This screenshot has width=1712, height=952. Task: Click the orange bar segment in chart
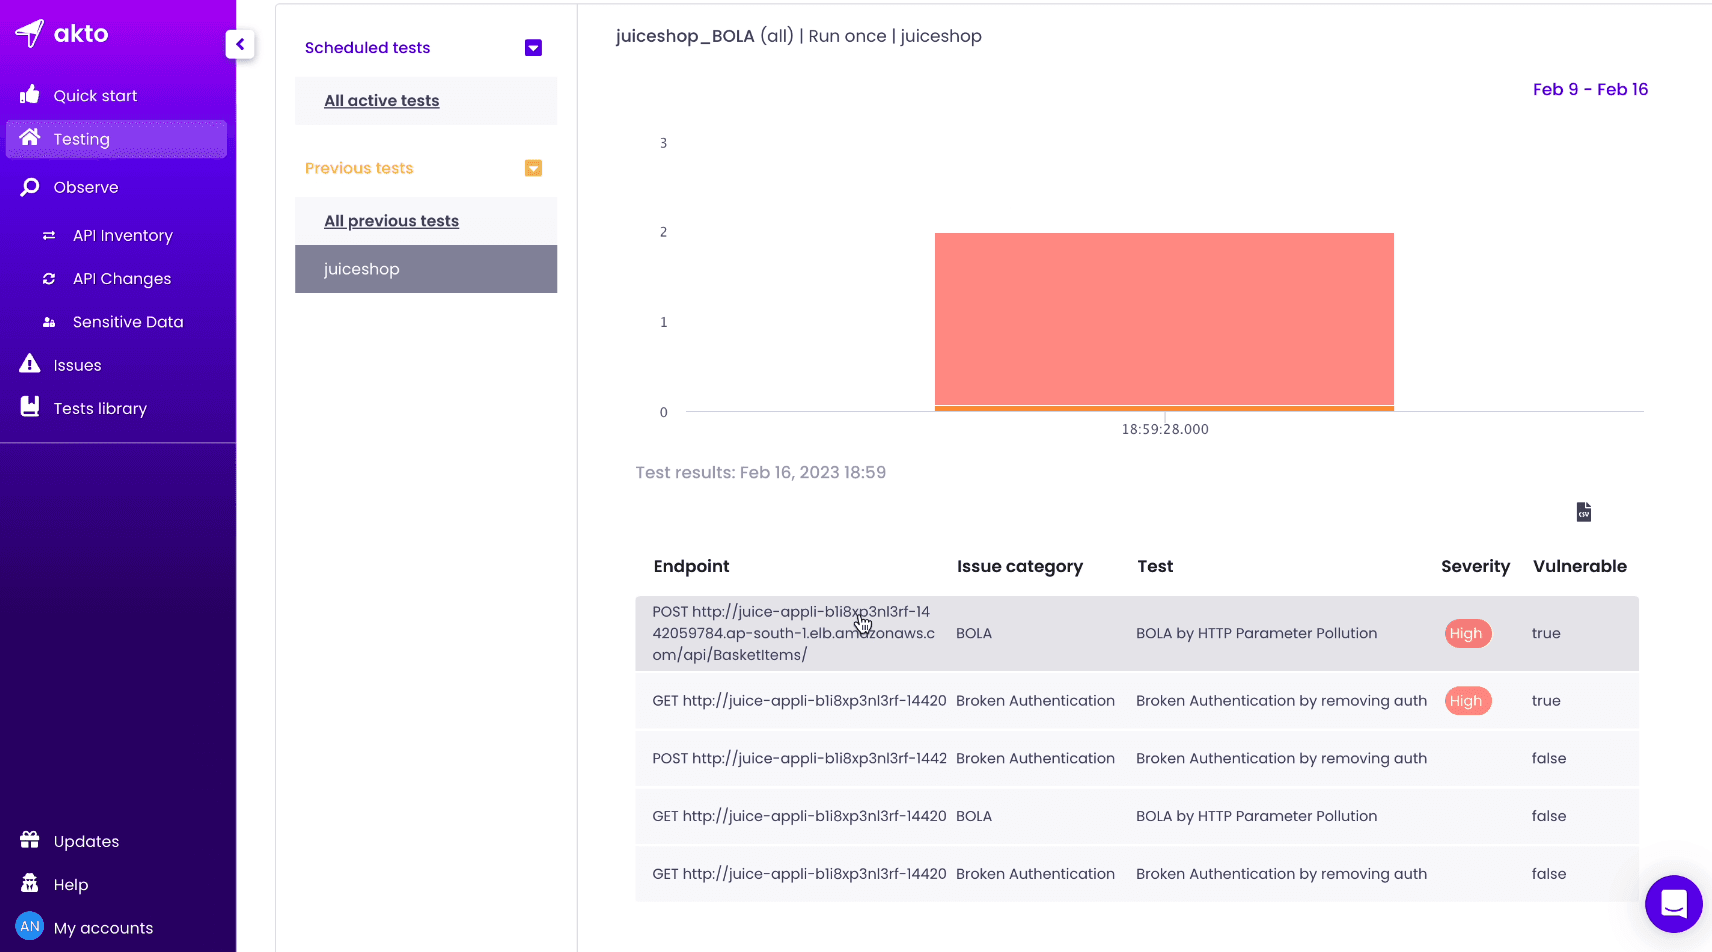(1164, 408)
